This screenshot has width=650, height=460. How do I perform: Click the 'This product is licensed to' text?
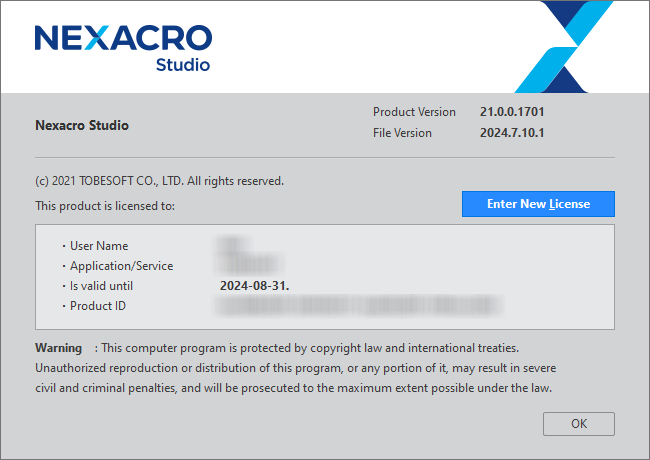click(x=105, y=206)
